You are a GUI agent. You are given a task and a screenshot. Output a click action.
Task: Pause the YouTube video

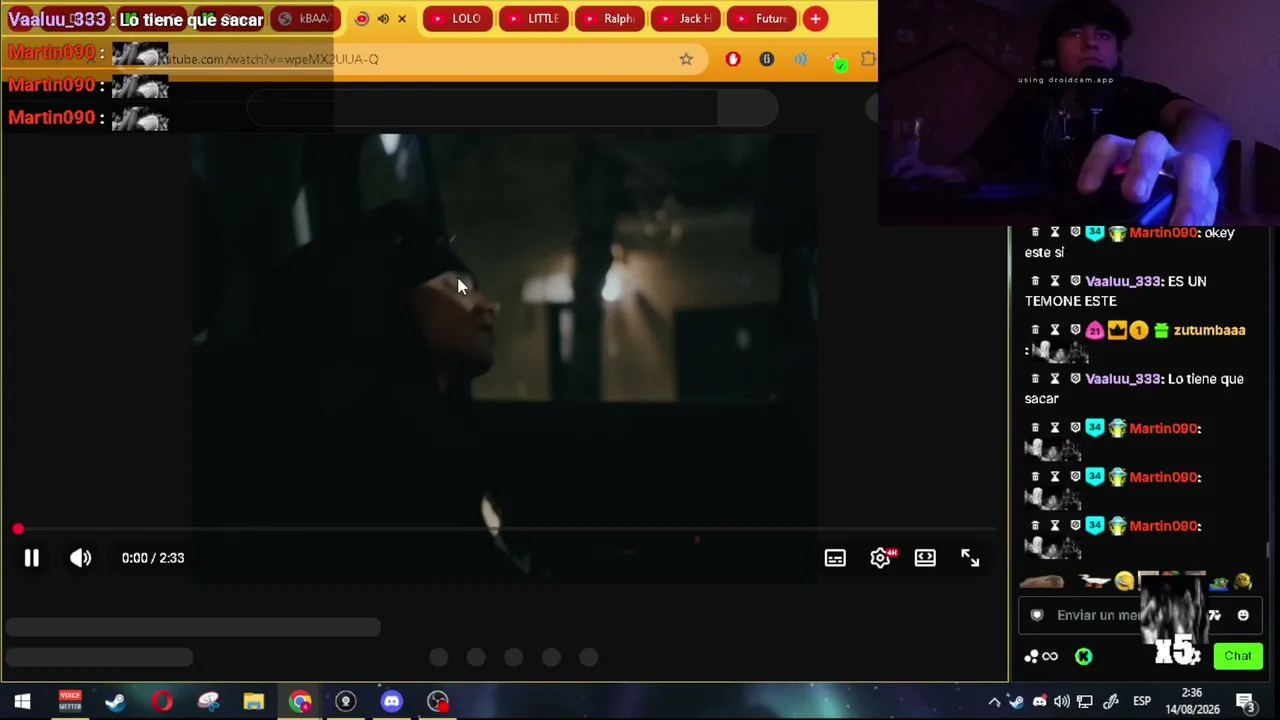tap(31, 558)
